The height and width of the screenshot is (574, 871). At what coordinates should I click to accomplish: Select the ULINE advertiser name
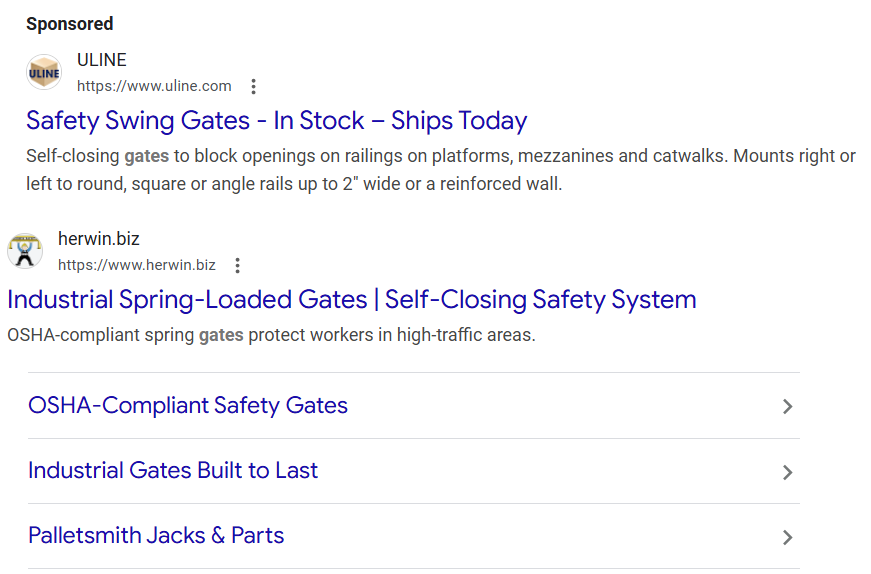click(x=102, y=60)
